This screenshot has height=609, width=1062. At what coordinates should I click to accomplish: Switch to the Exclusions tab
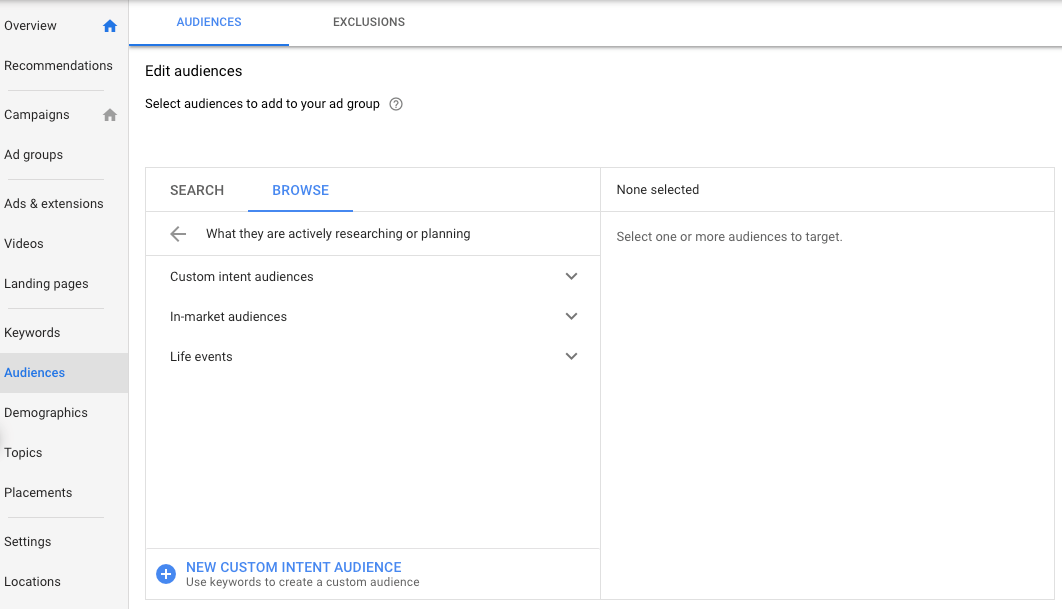tap(369, 22)
